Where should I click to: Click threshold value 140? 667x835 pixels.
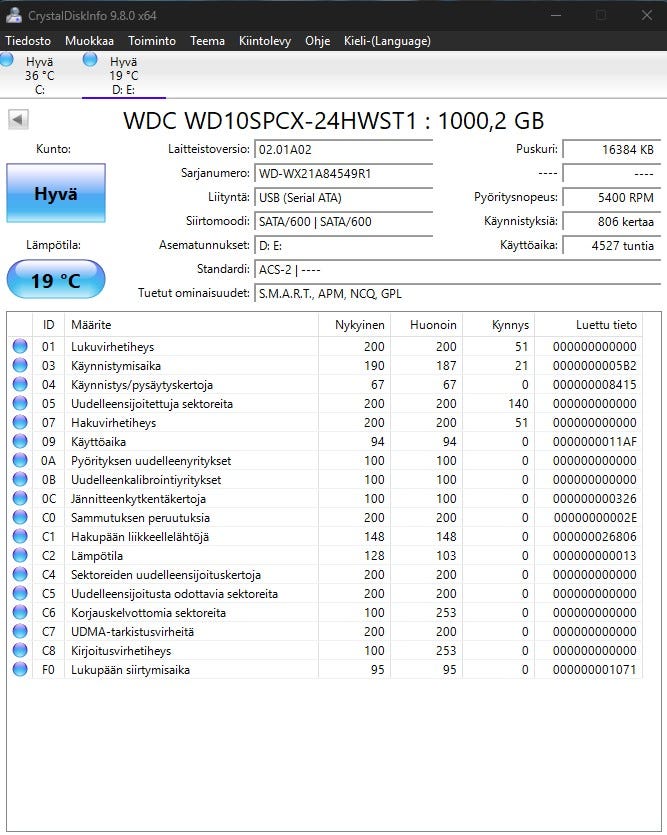[518, 404]
